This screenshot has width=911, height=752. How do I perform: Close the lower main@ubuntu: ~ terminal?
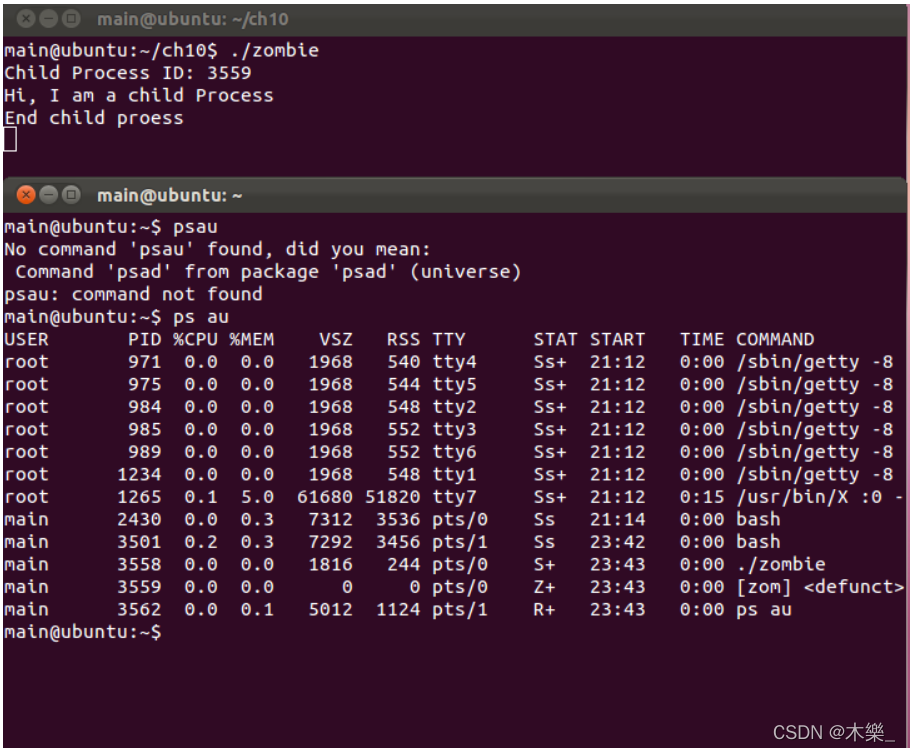[26, 195]
